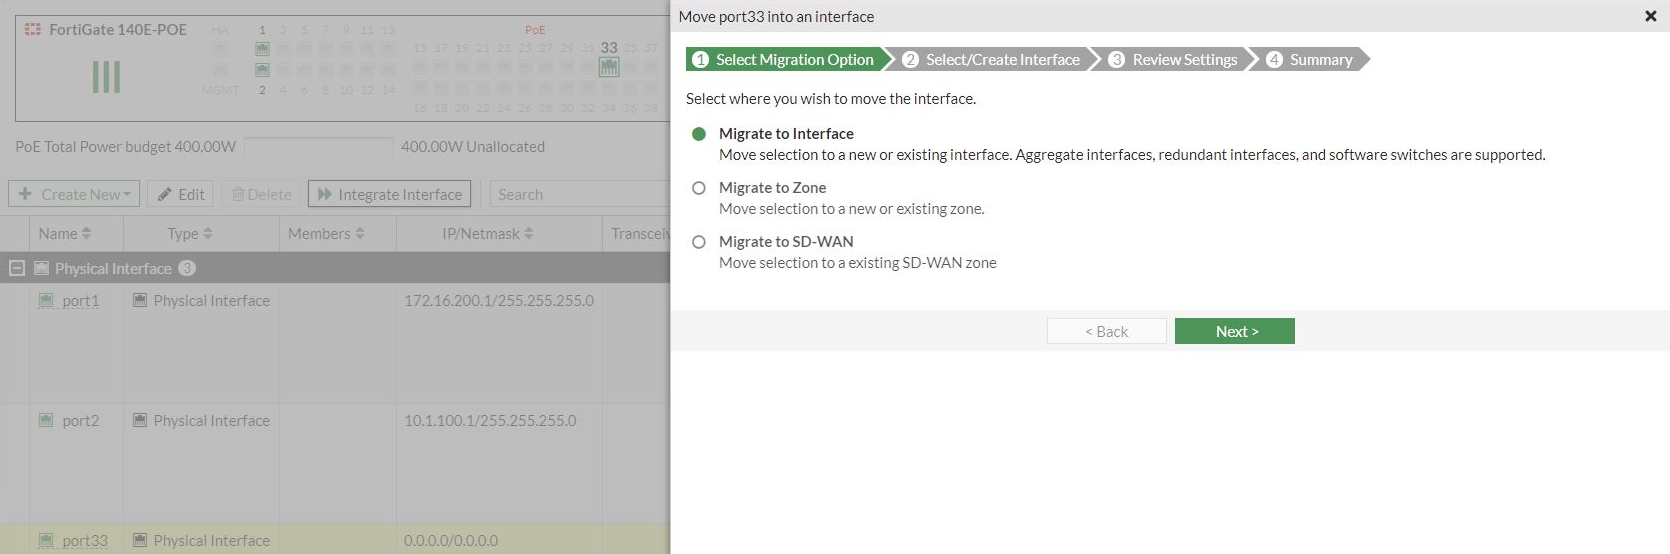Screen dimensions: 1670x554
Task: Click the FortiGate 140E-POE device title
Action: tap(118, 29)
